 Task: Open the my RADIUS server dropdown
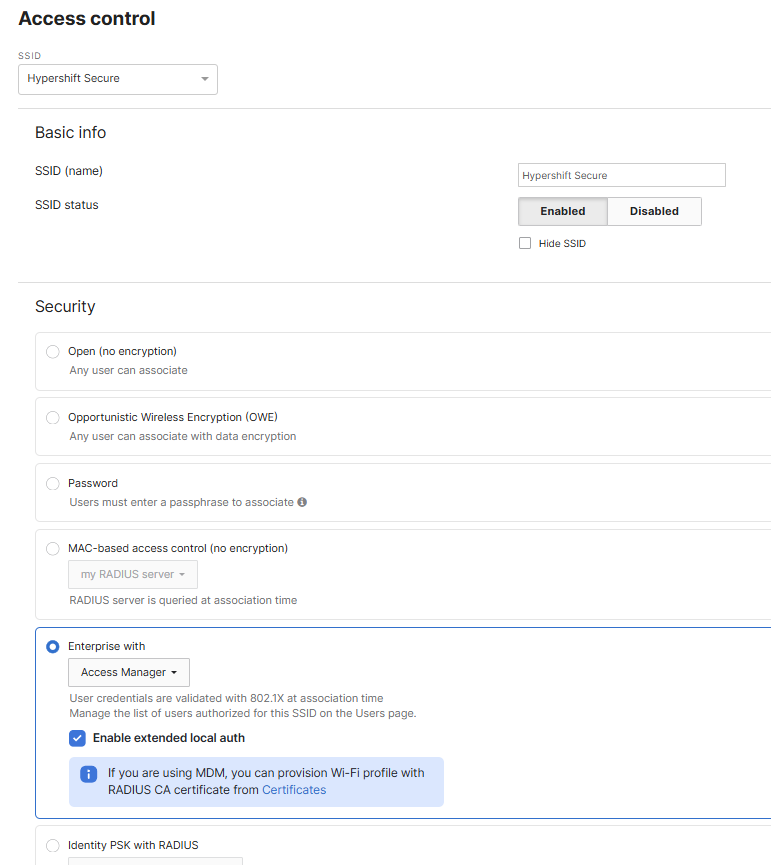pyautogui.click(x=133, y=574)
